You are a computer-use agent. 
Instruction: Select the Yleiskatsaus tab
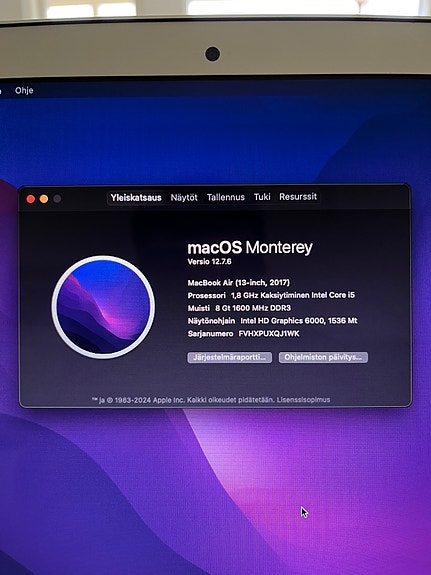tap(136, 198)
